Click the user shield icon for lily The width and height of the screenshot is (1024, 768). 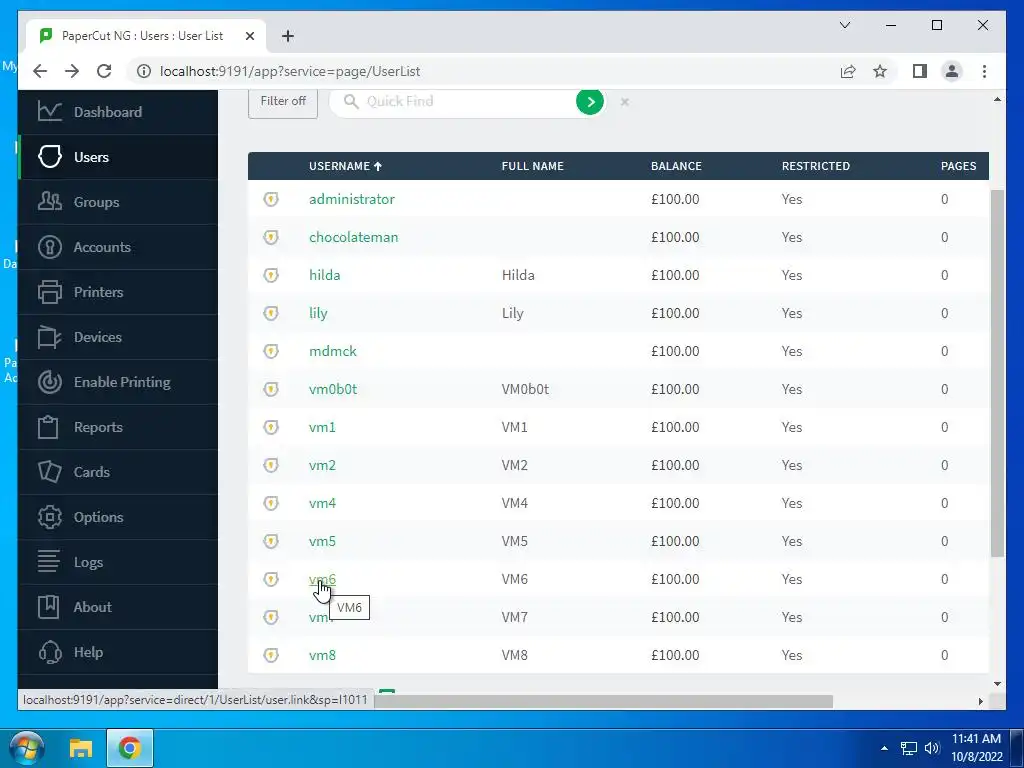click(271, 313)
